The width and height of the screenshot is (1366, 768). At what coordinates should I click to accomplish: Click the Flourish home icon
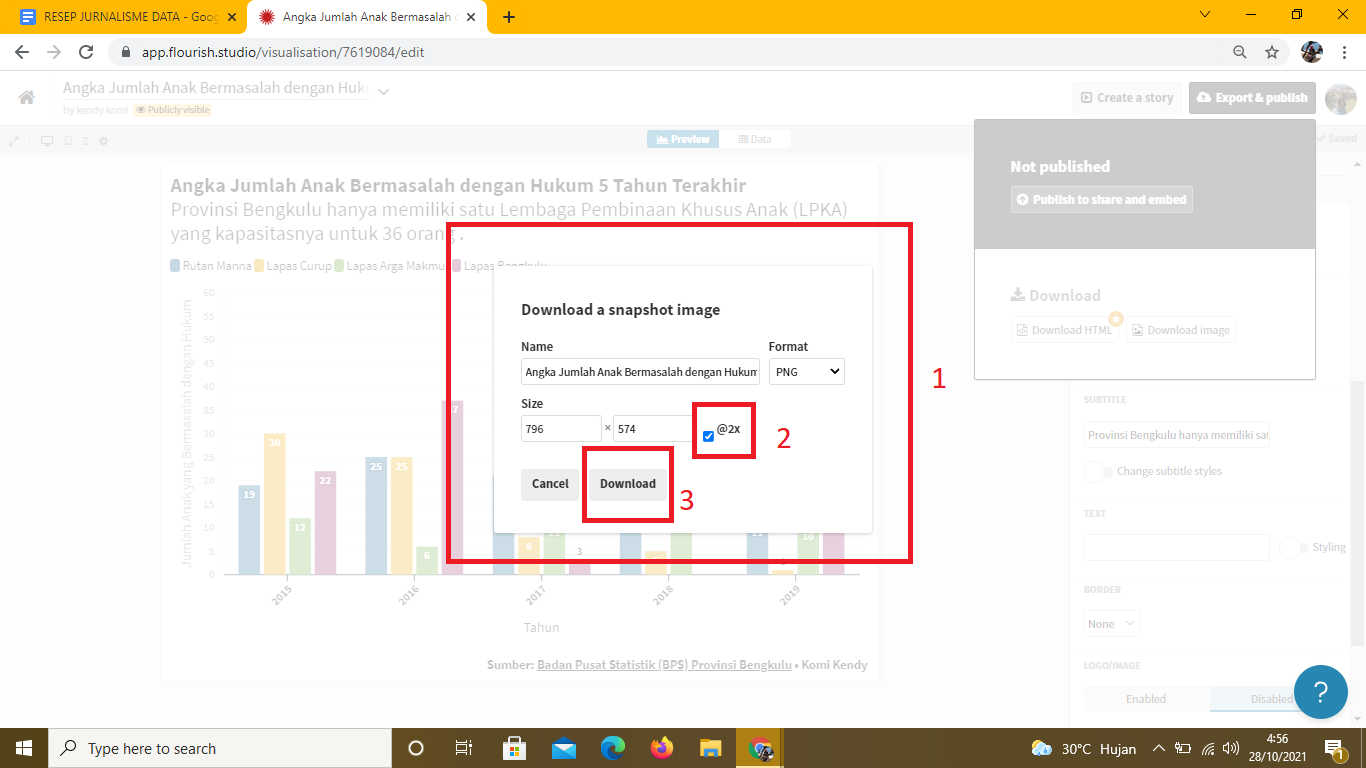point(27,97)
